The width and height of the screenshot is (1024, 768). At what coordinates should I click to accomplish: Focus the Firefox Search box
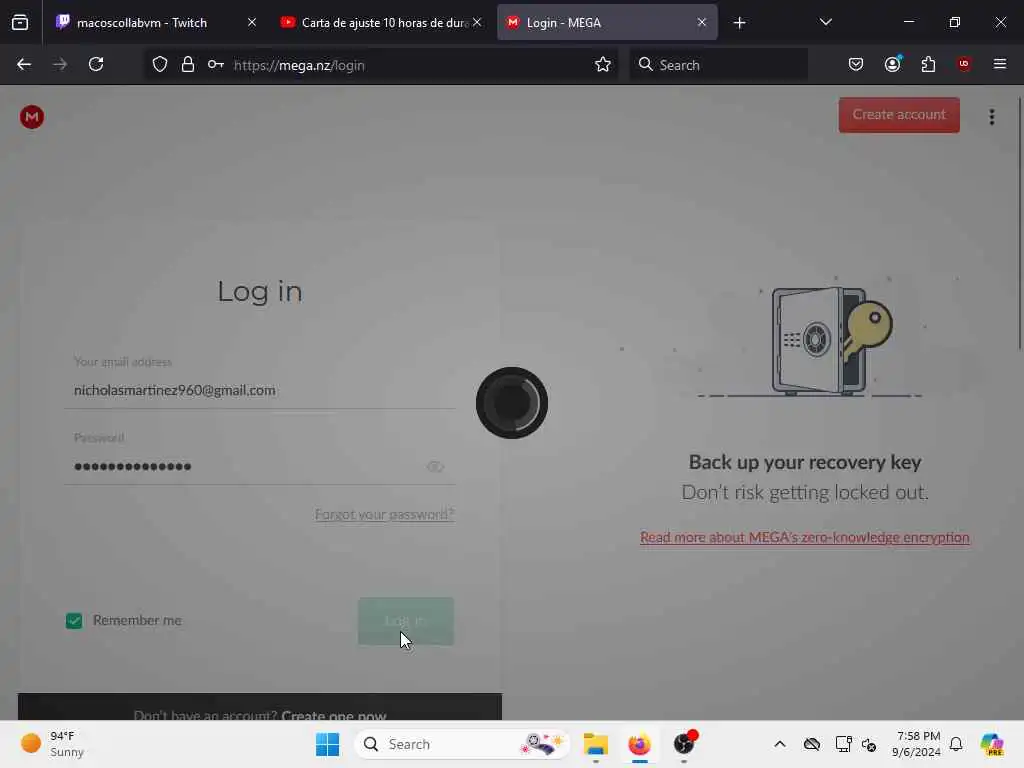718,65
